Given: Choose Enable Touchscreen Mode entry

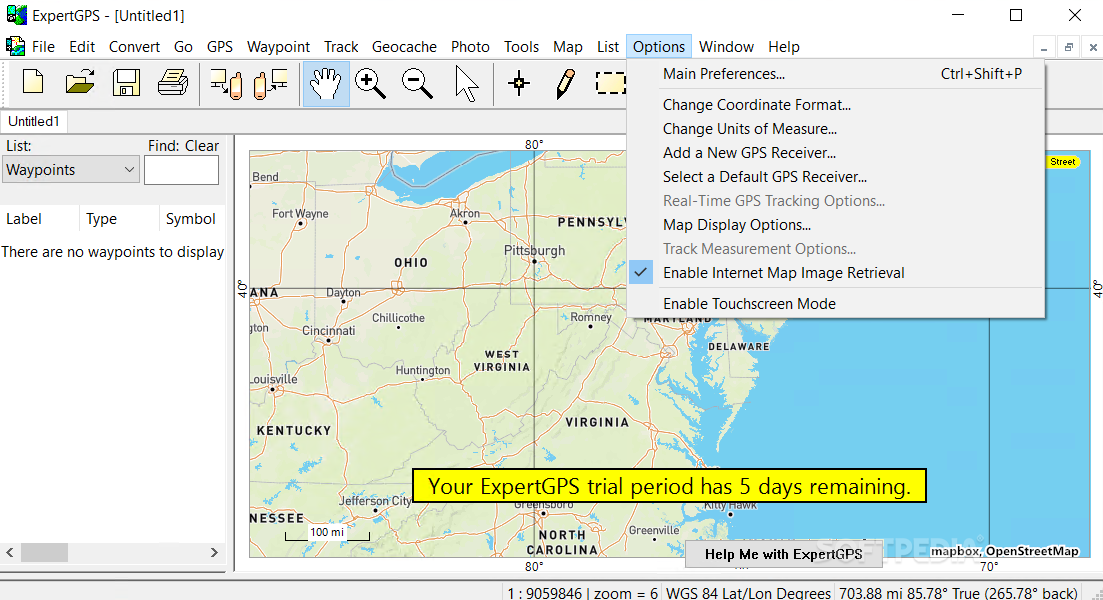Looking at the screenshot, I should click(835, 304).
